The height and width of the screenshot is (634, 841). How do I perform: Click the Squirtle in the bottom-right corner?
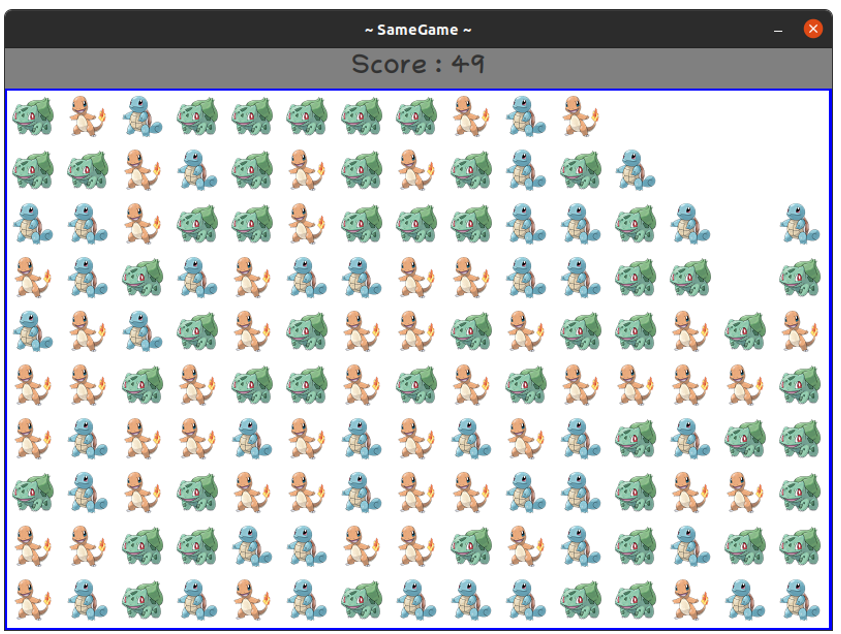click(799, 599)
